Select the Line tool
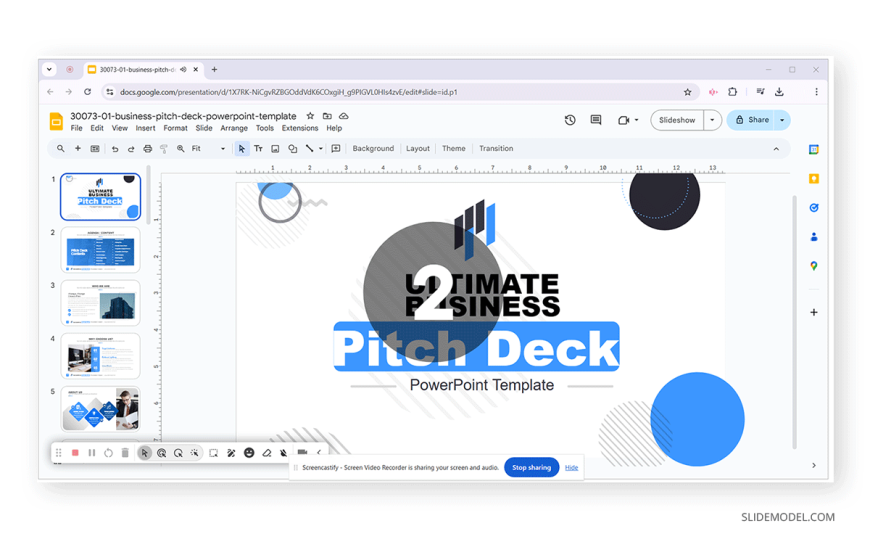This screenshot has width=870, height=539. point(310,149)
